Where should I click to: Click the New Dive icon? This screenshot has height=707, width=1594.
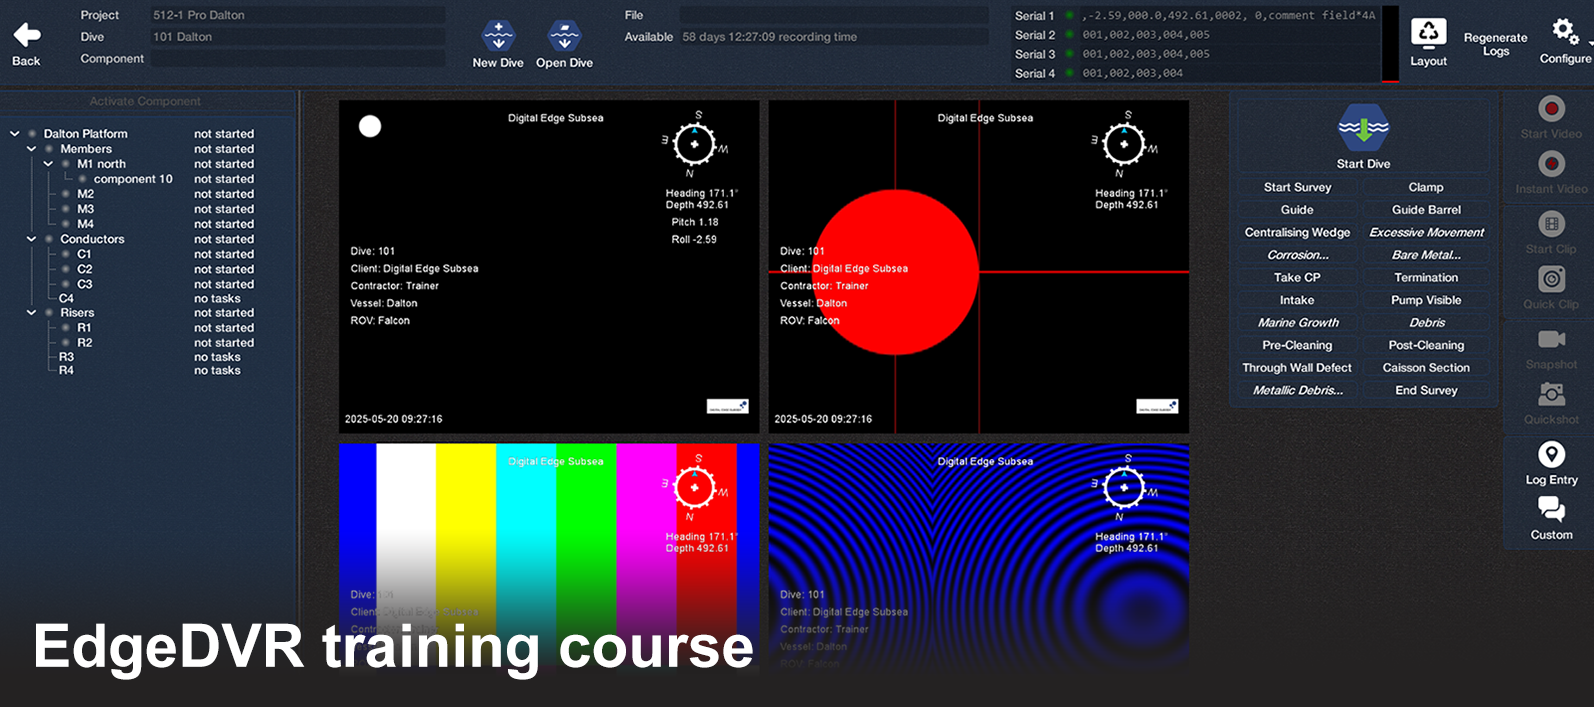coord(498,36)
